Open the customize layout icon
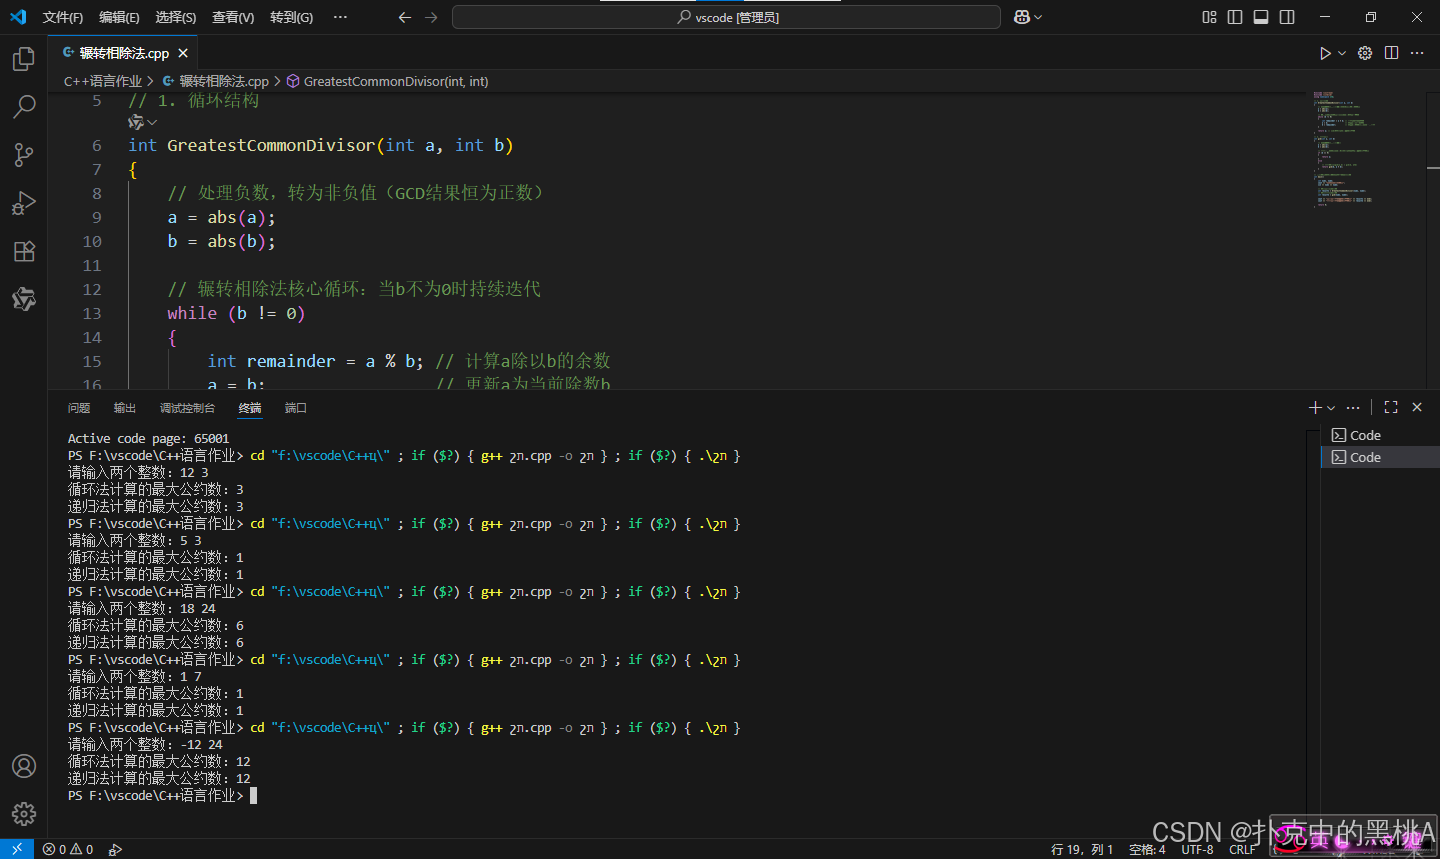 click(1209, 17)
